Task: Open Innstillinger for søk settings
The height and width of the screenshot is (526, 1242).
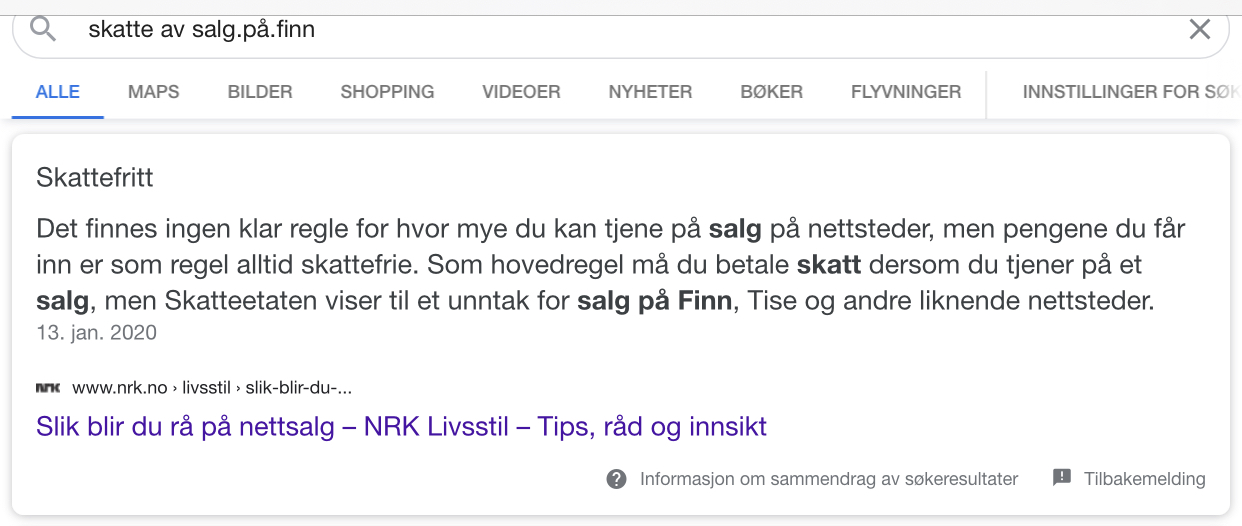Action: pyautogui.click(x=1131, y=92)
